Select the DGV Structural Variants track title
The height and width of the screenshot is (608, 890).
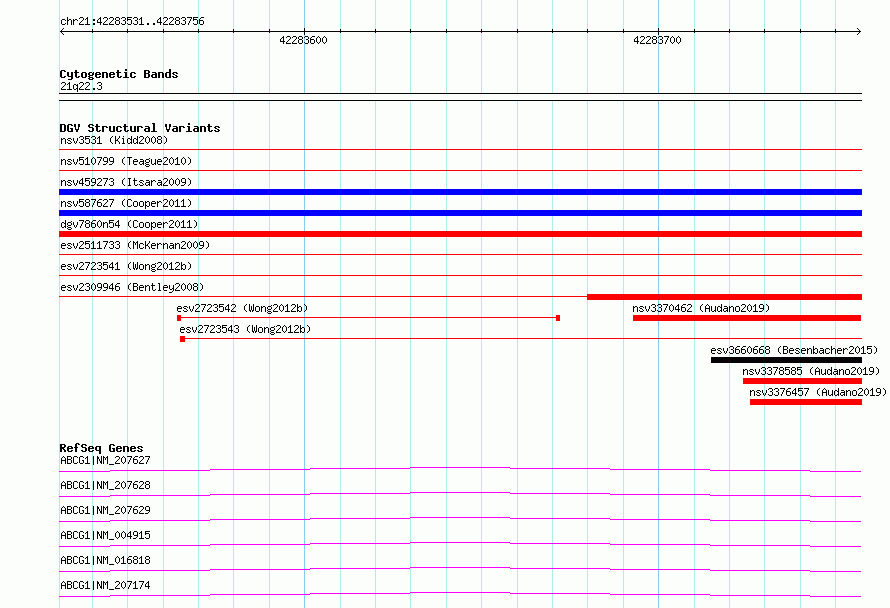[140, 128]
